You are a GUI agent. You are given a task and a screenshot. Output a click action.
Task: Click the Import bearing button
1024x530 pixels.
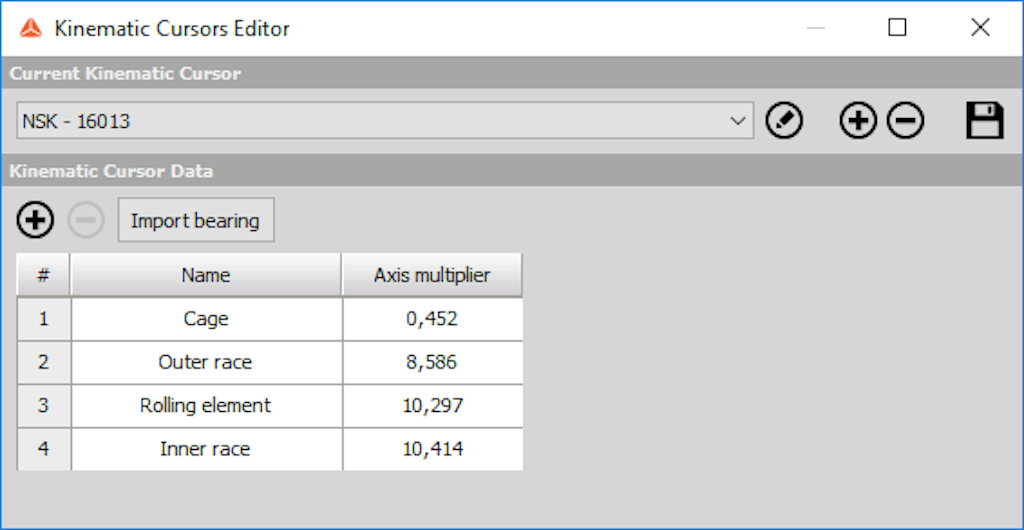tap(195, 221)
